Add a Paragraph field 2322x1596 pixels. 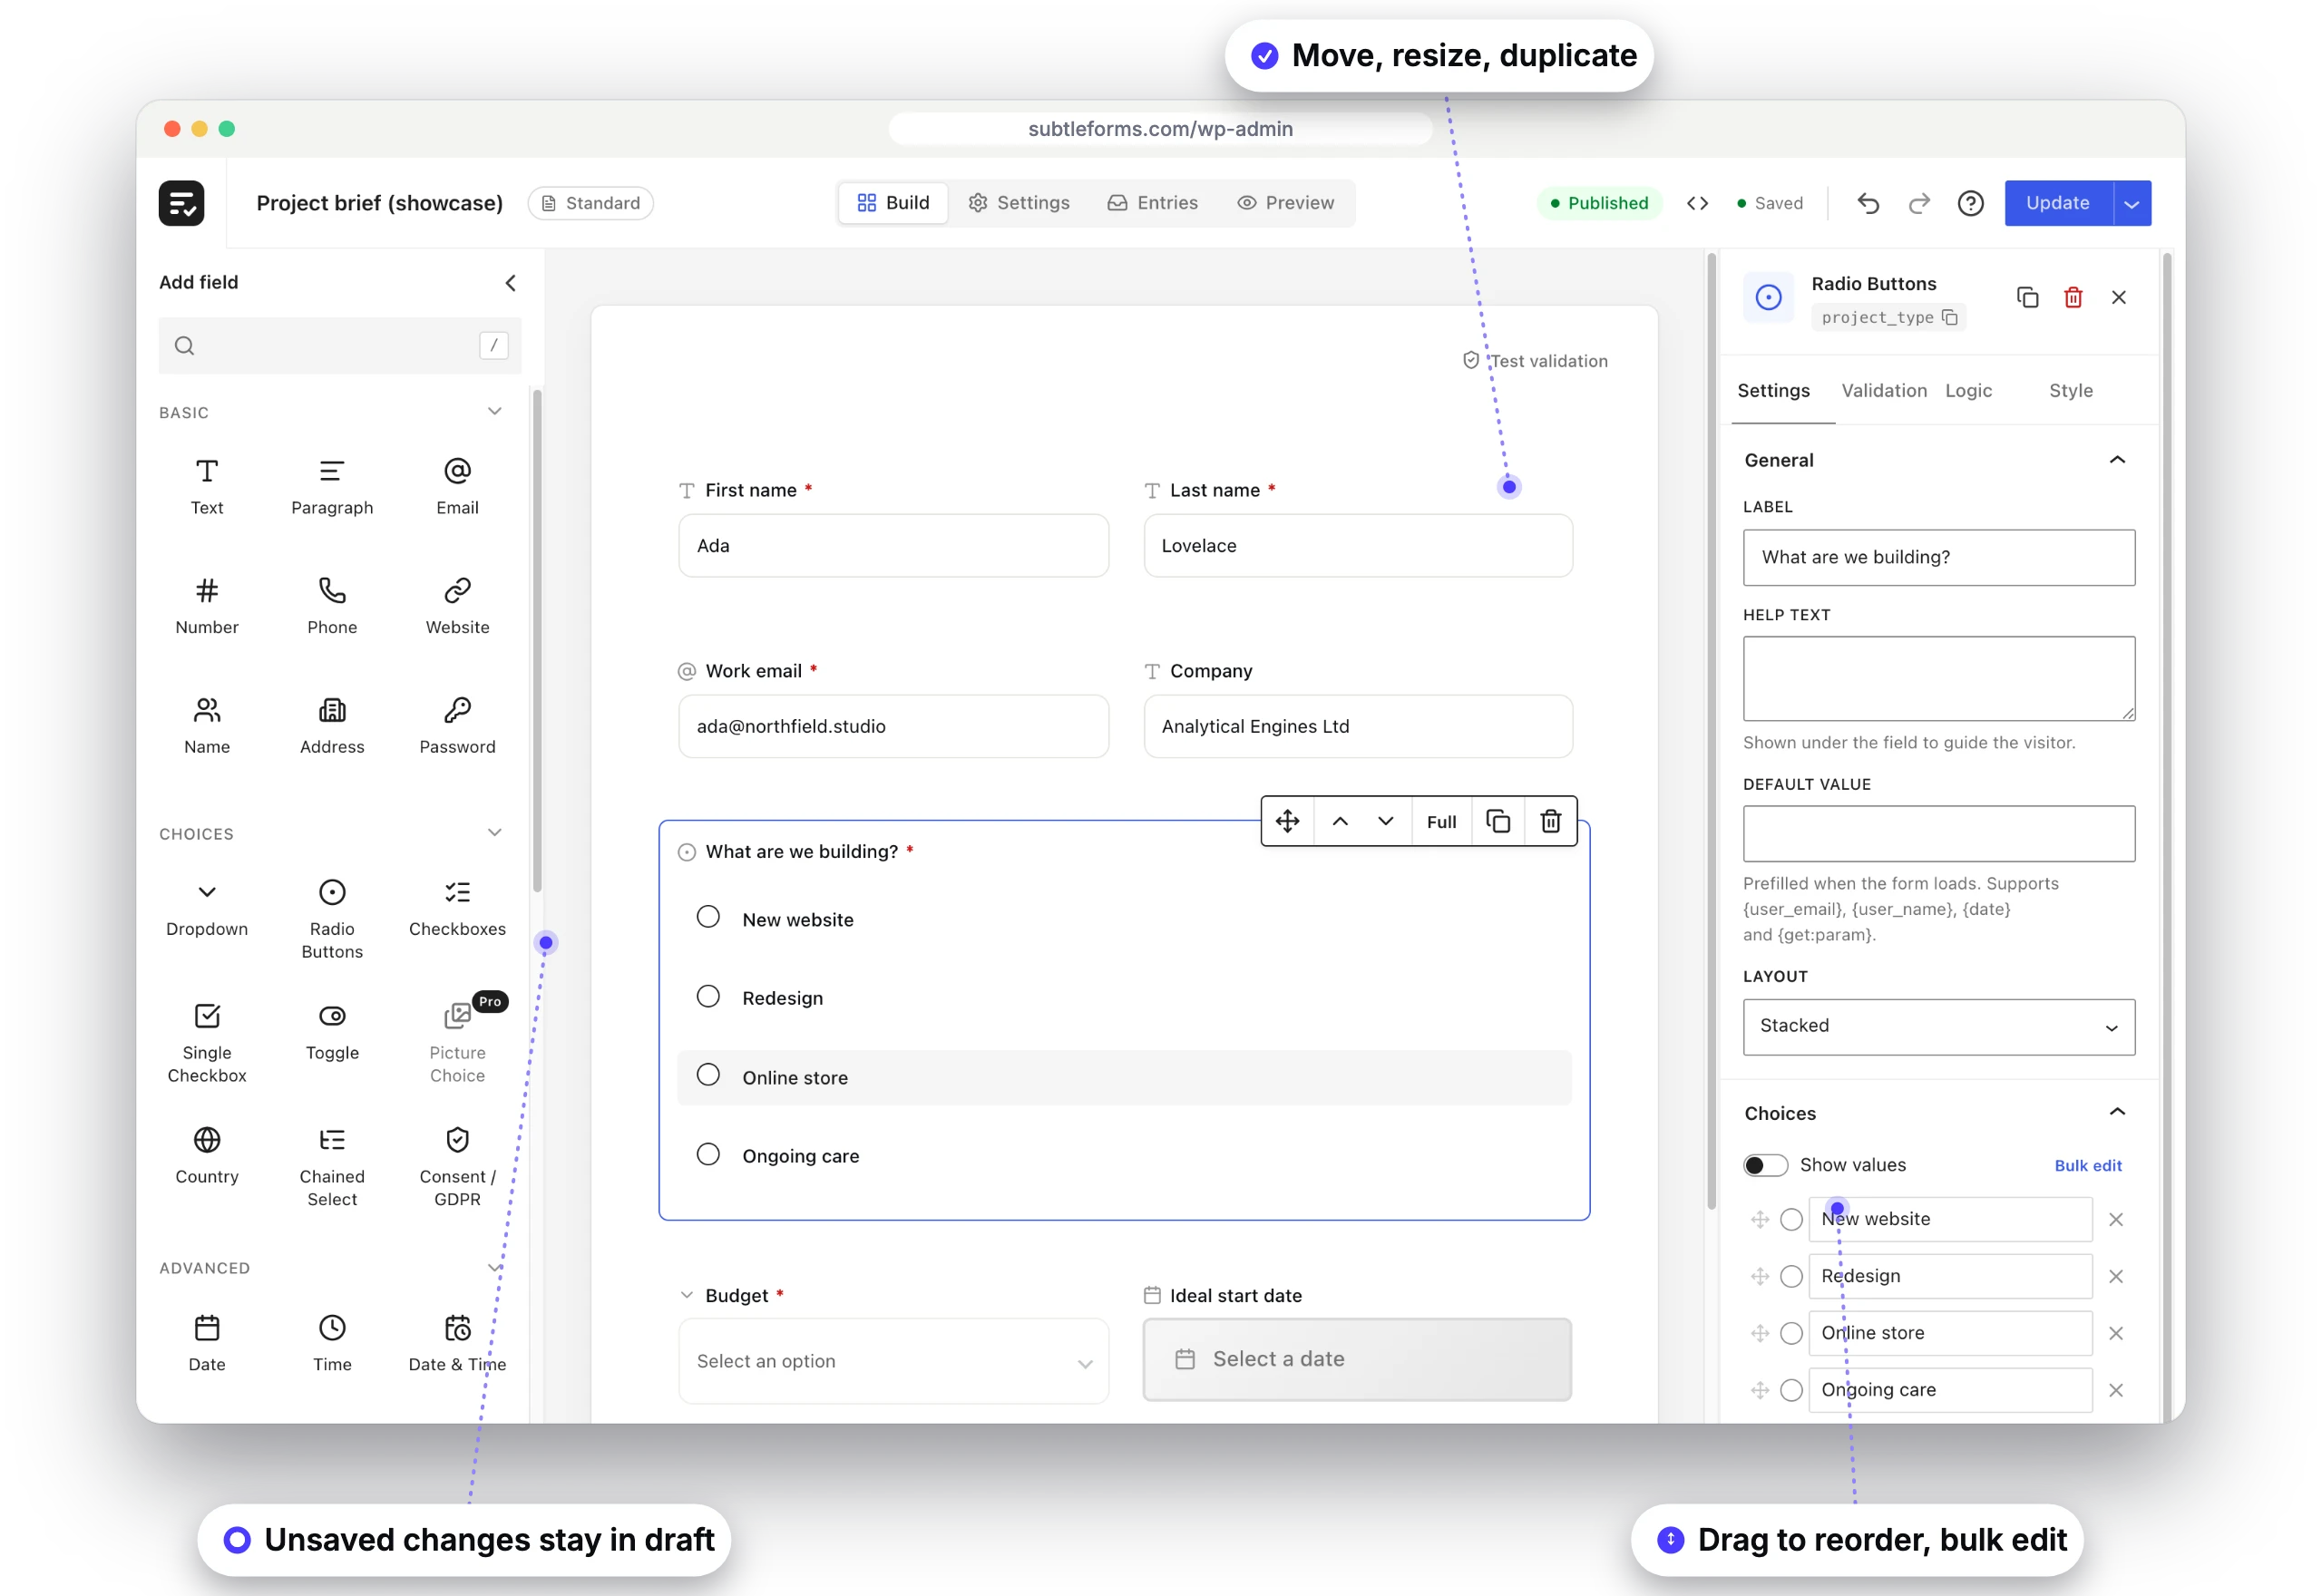[x=332, y=487]
